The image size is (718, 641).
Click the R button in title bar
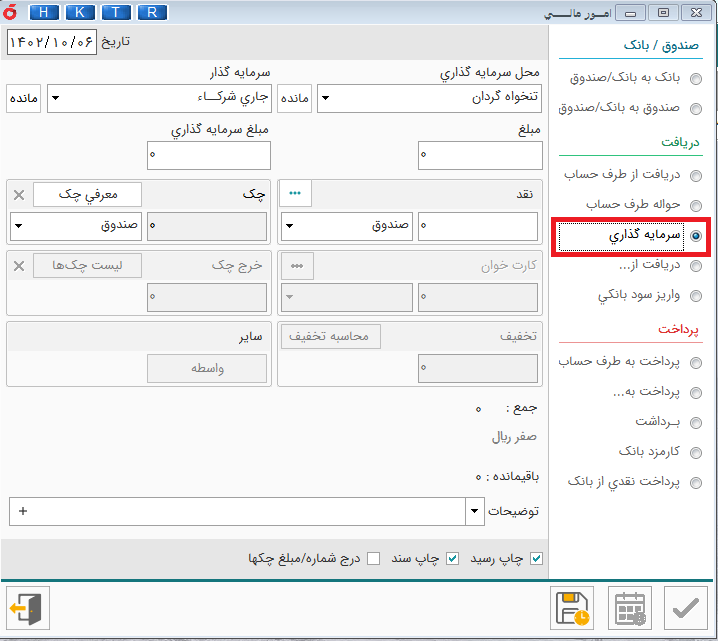point(151,12)
